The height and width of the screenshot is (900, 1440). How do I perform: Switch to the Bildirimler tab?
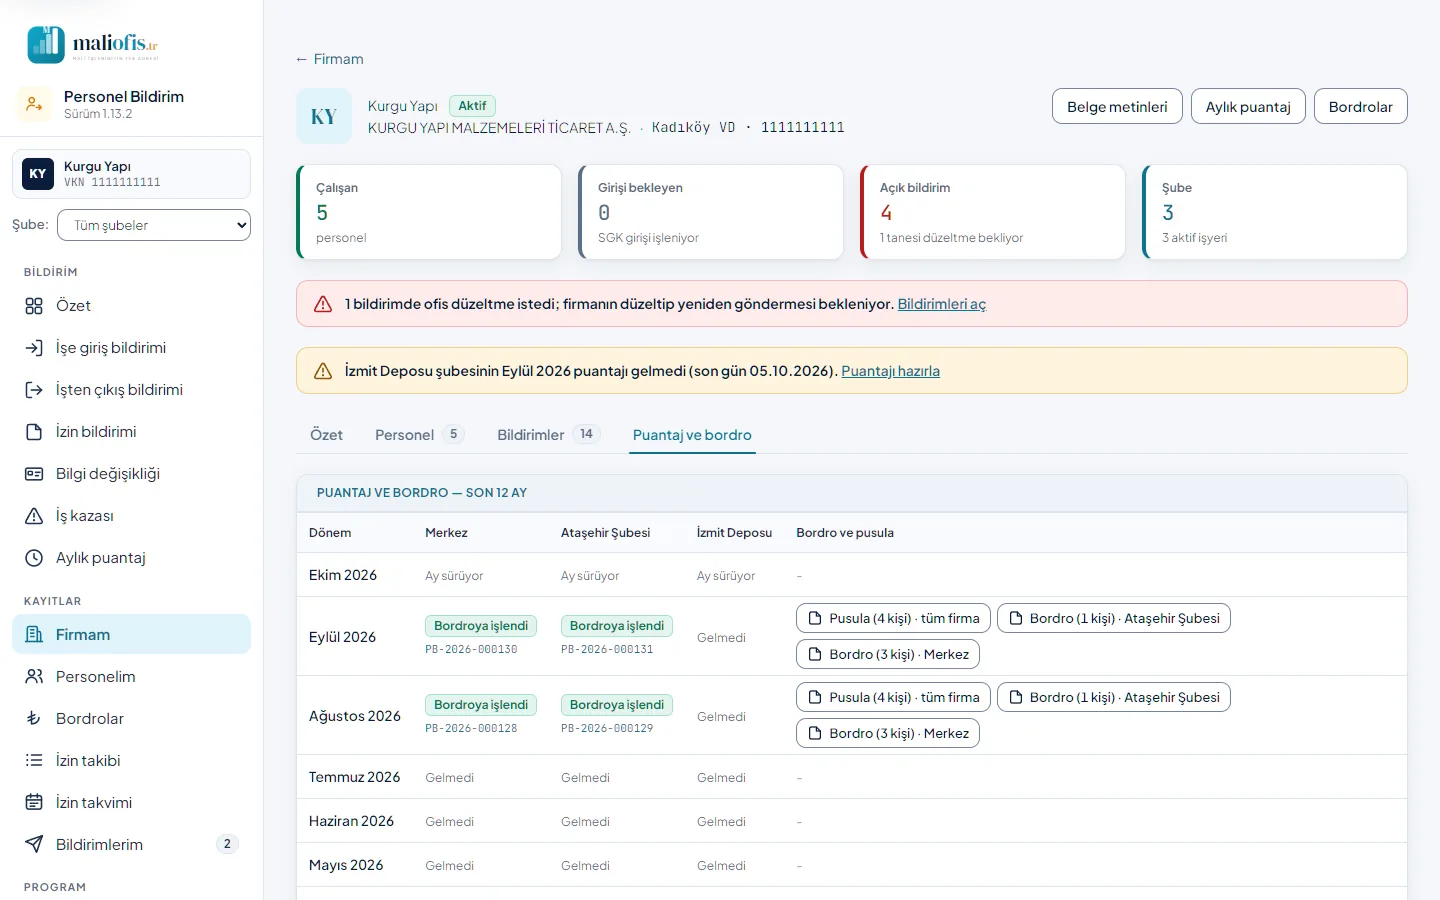[547, 435]
